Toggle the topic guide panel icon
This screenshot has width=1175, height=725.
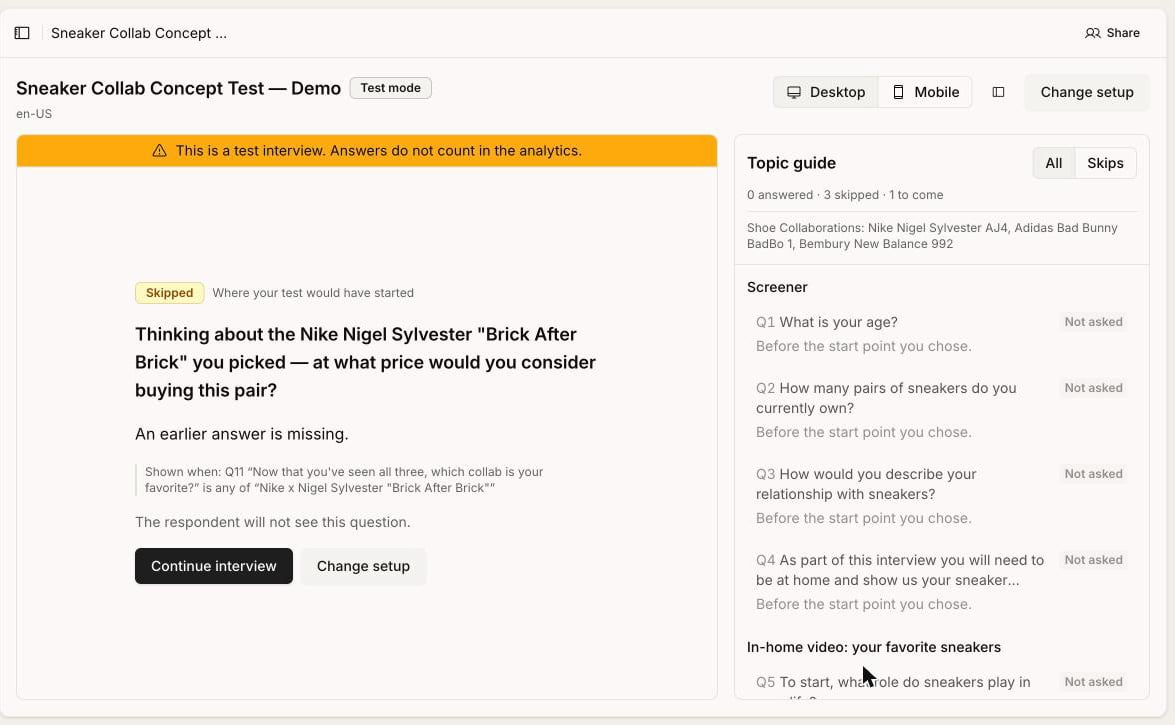tap(998, 92)
